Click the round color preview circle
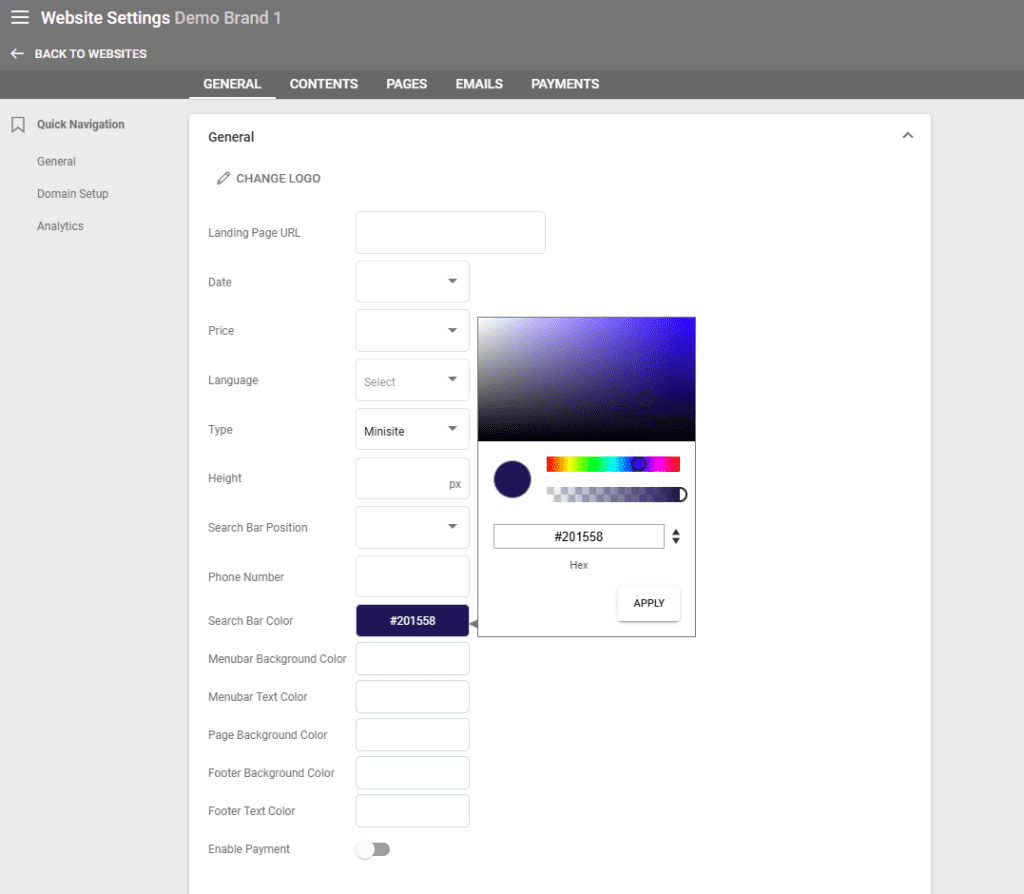The image size is (1024, 894). pyautogui.click(x=512, y=479)
